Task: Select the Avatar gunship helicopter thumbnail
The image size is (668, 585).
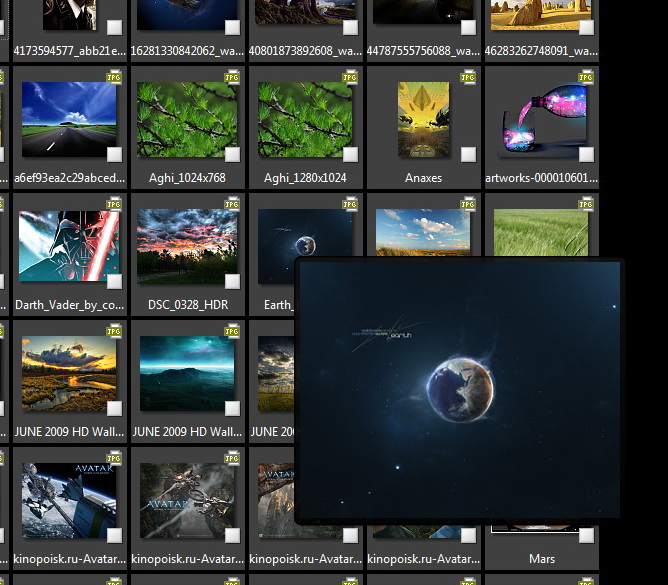Action: (x=187, y=500)
